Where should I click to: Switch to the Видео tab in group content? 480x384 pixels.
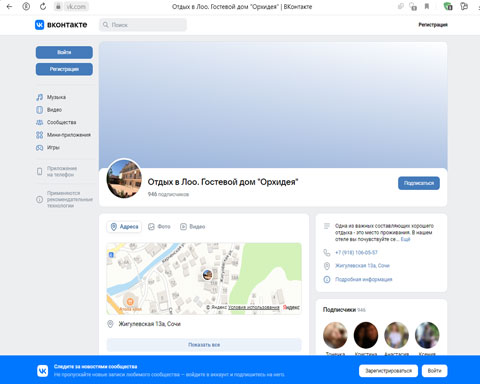pos(193,227)
